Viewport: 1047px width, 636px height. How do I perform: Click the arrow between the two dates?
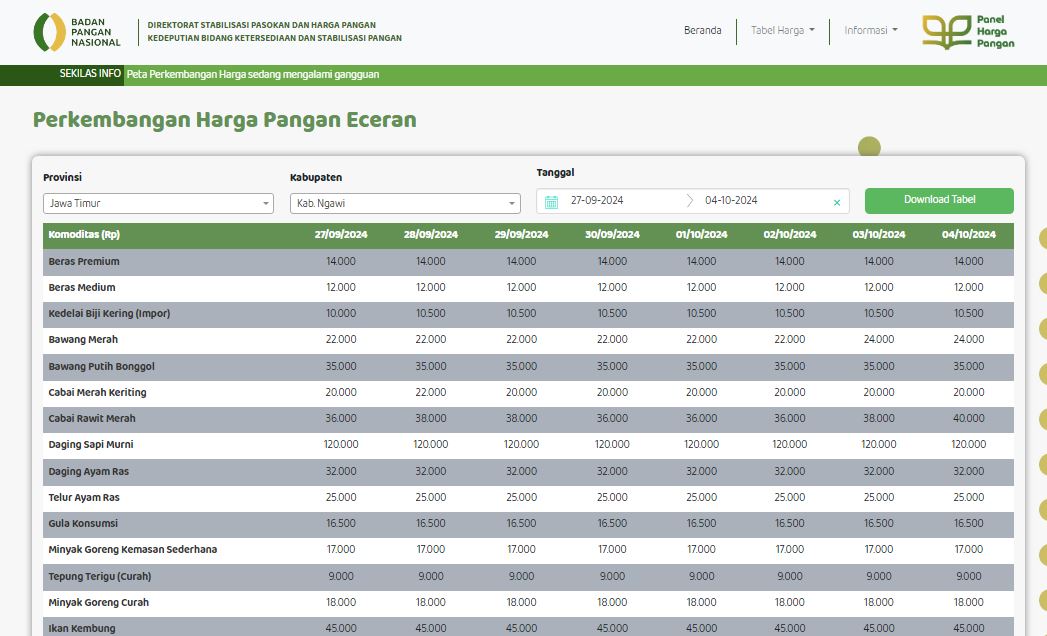(690, 200)
